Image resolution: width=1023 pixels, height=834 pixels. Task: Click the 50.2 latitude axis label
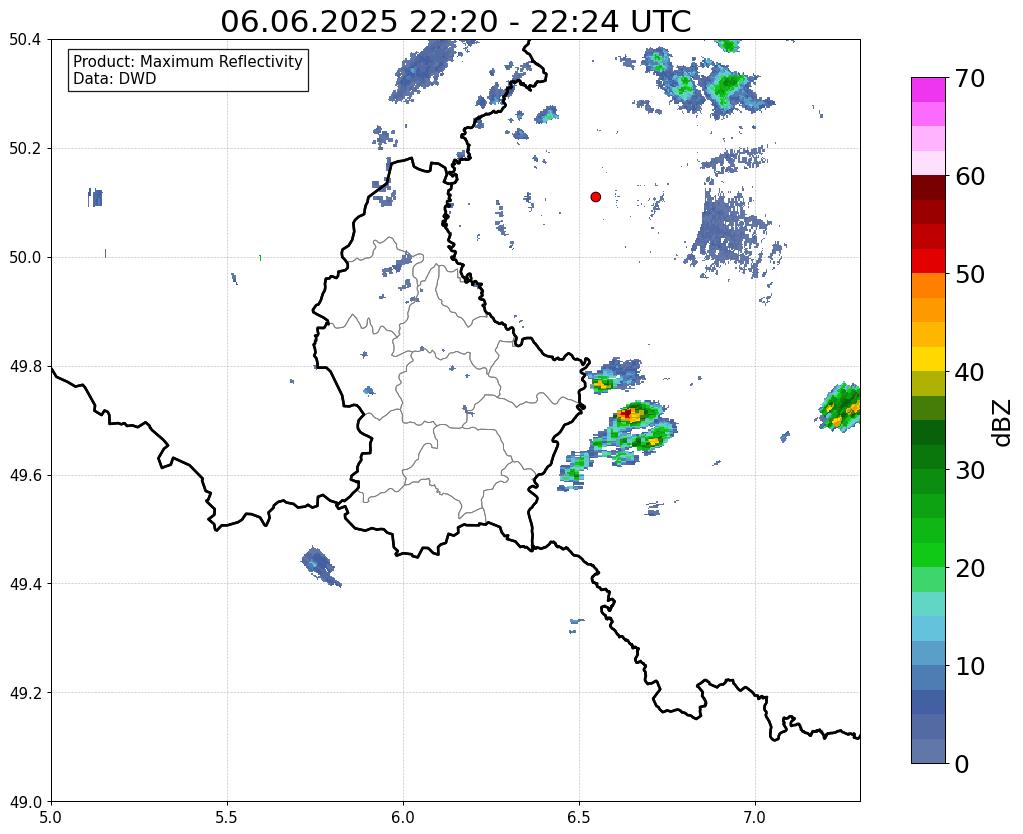click(25, 149)
